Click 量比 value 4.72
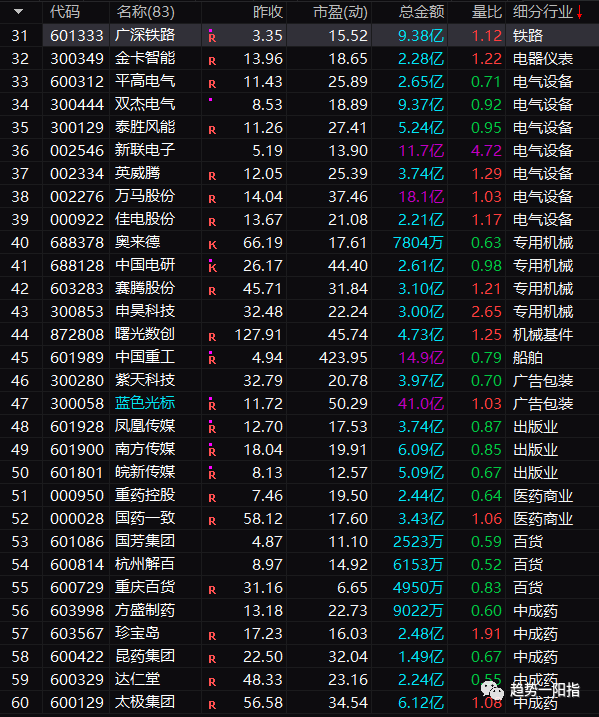This screenshot has width=599, height=717. (487, 150)
